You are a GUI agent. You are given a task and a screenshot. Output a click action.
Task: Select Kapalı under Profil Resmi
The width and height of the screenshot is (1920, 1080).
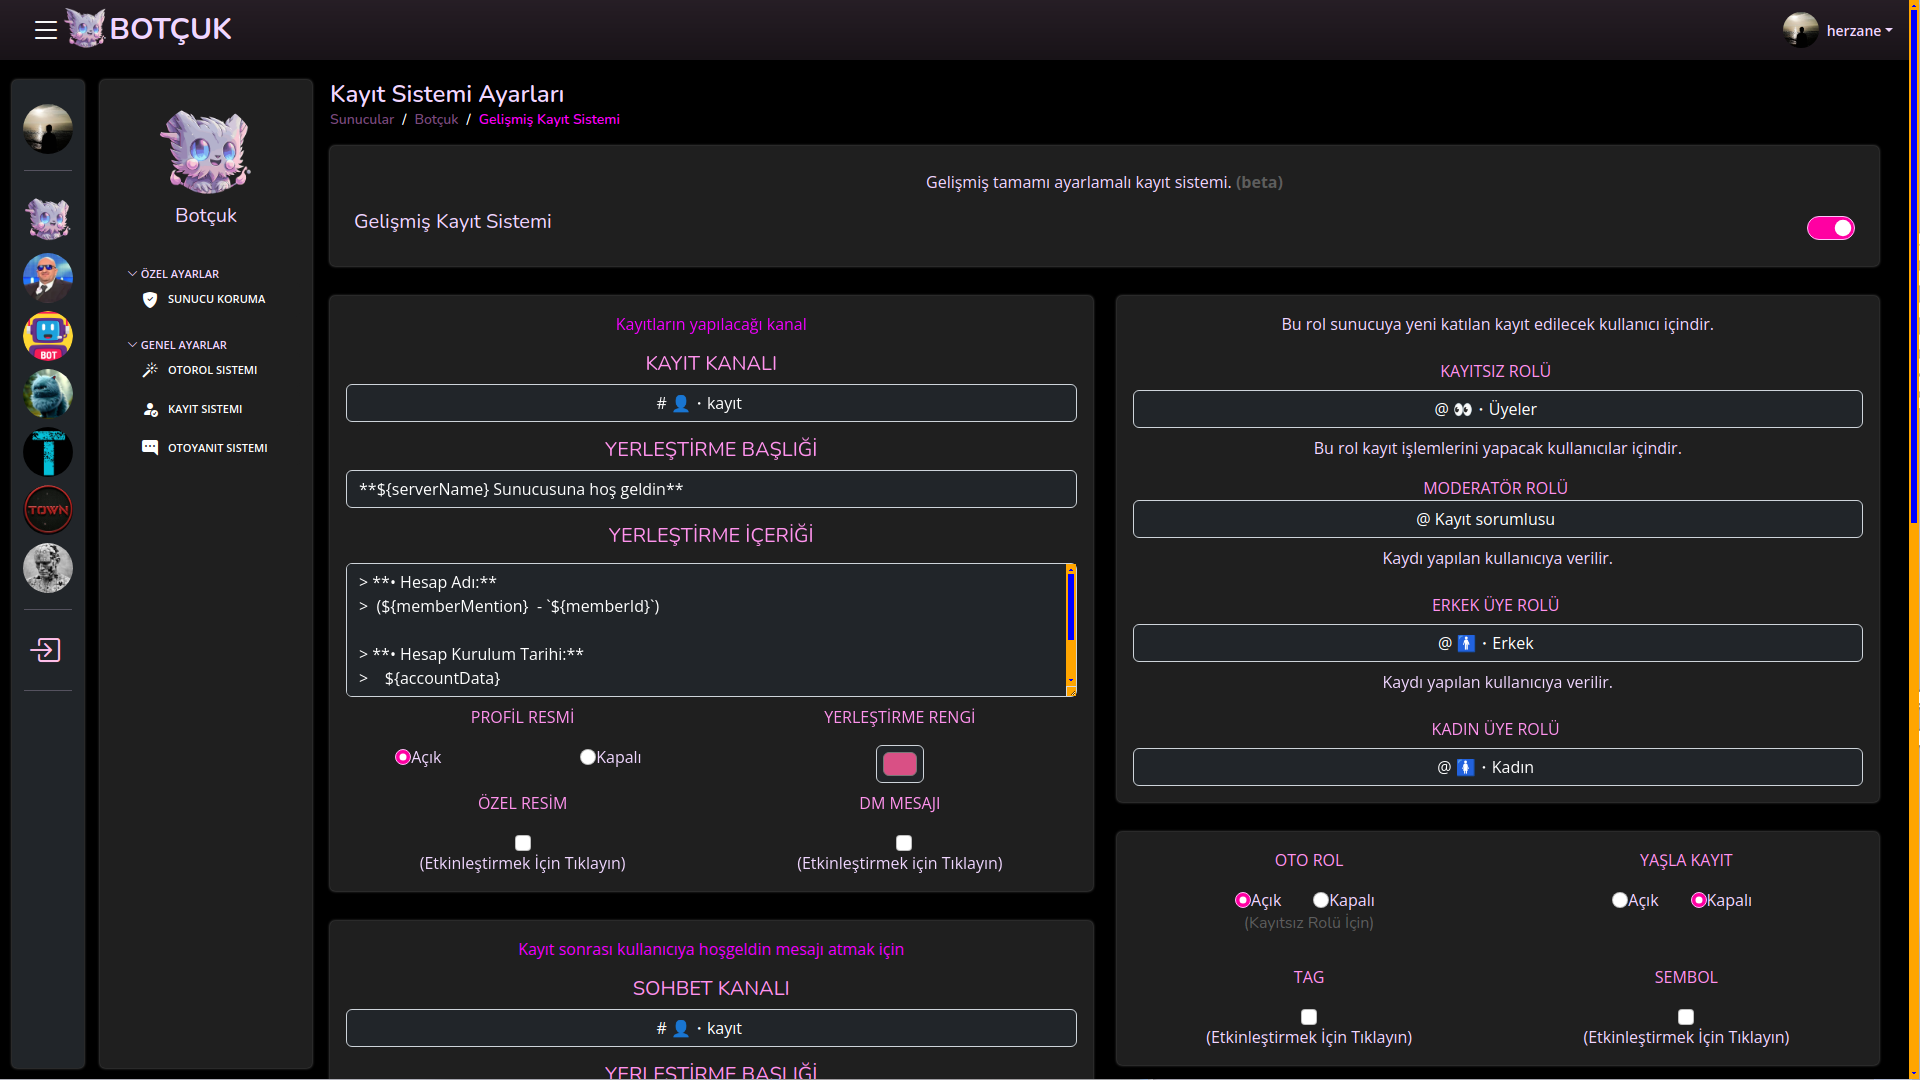[x=588, y=757]
